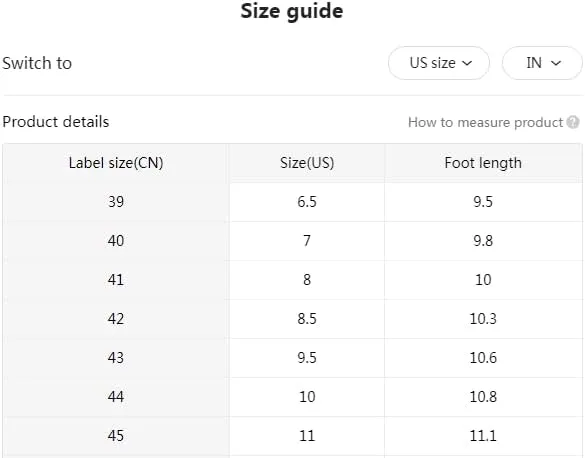The width and height of the screenshot is (585, 458).
Task: Select the row with label size 41
Action: (292, 280)
